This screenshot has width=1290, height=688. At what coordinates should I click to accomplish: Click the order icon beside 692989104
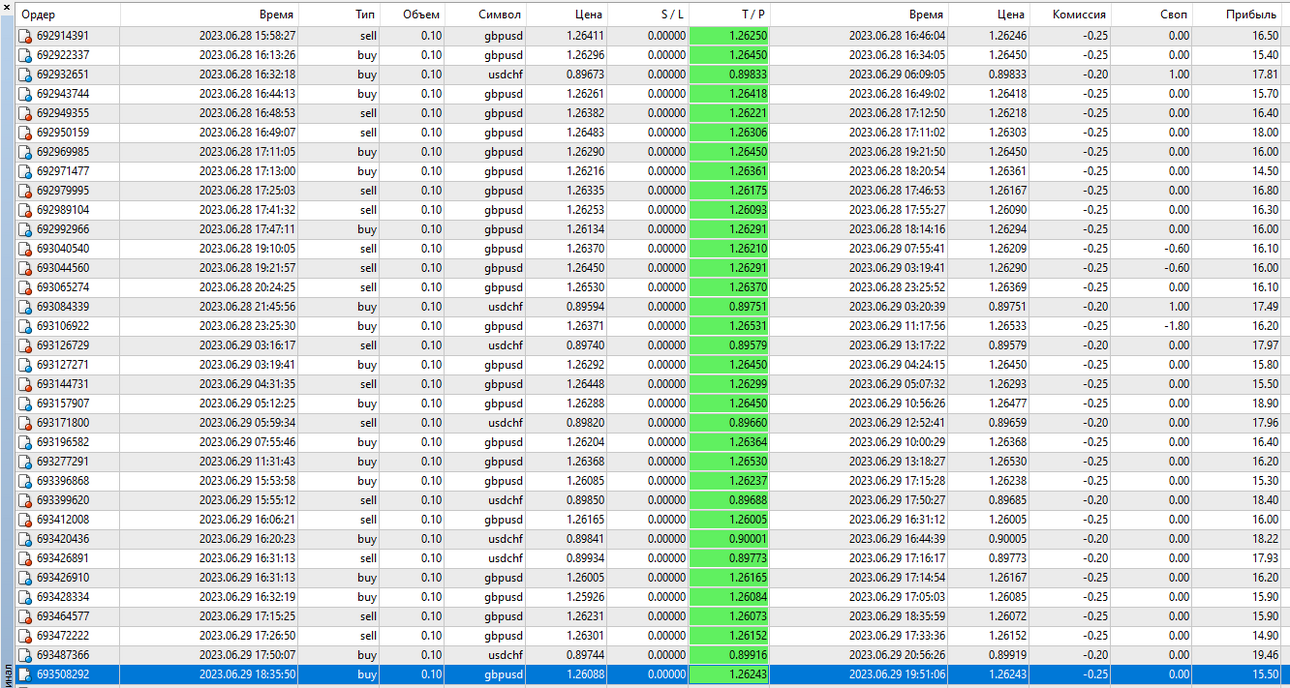pyautogui.click(x=25, y=210)
